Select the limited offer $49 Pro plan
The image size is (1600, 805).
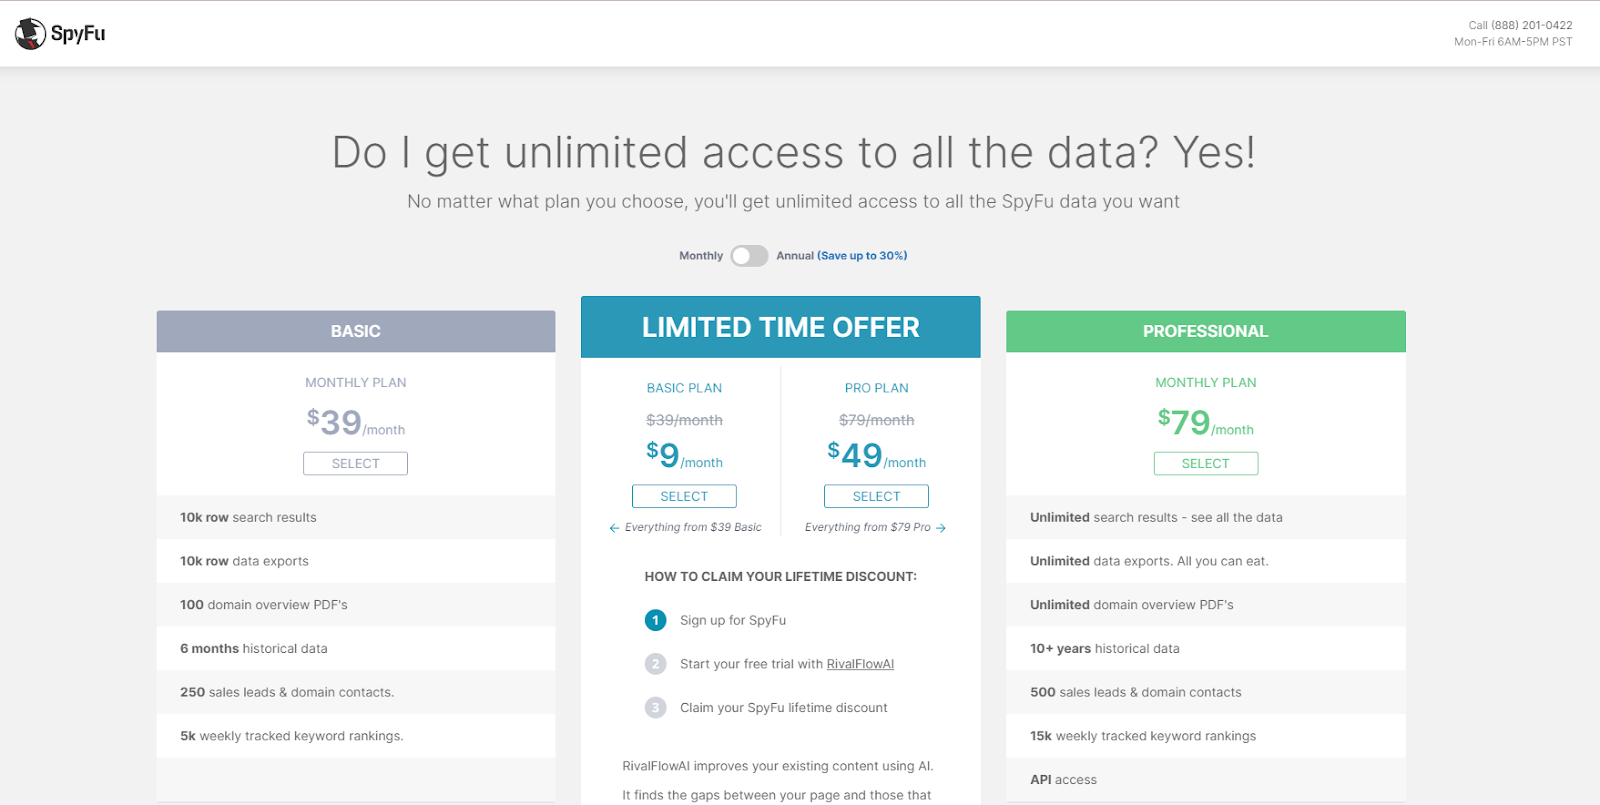(x=876, y=496)
